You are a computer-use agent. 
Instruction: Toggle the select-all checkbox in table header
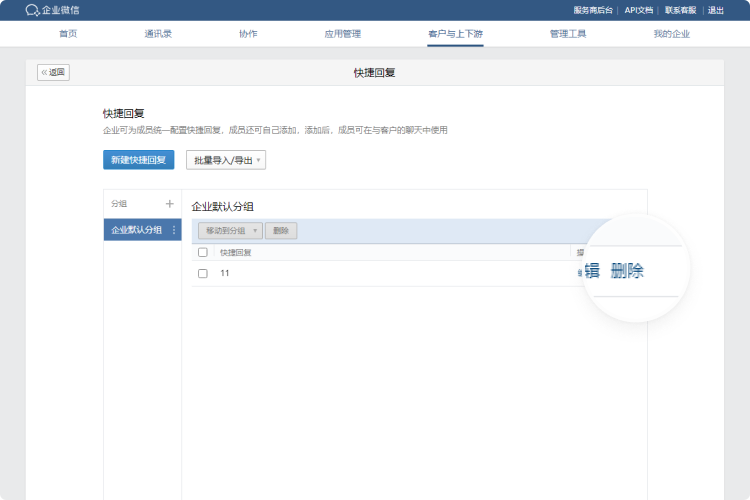pyautogui.click(x=203, y=252)
